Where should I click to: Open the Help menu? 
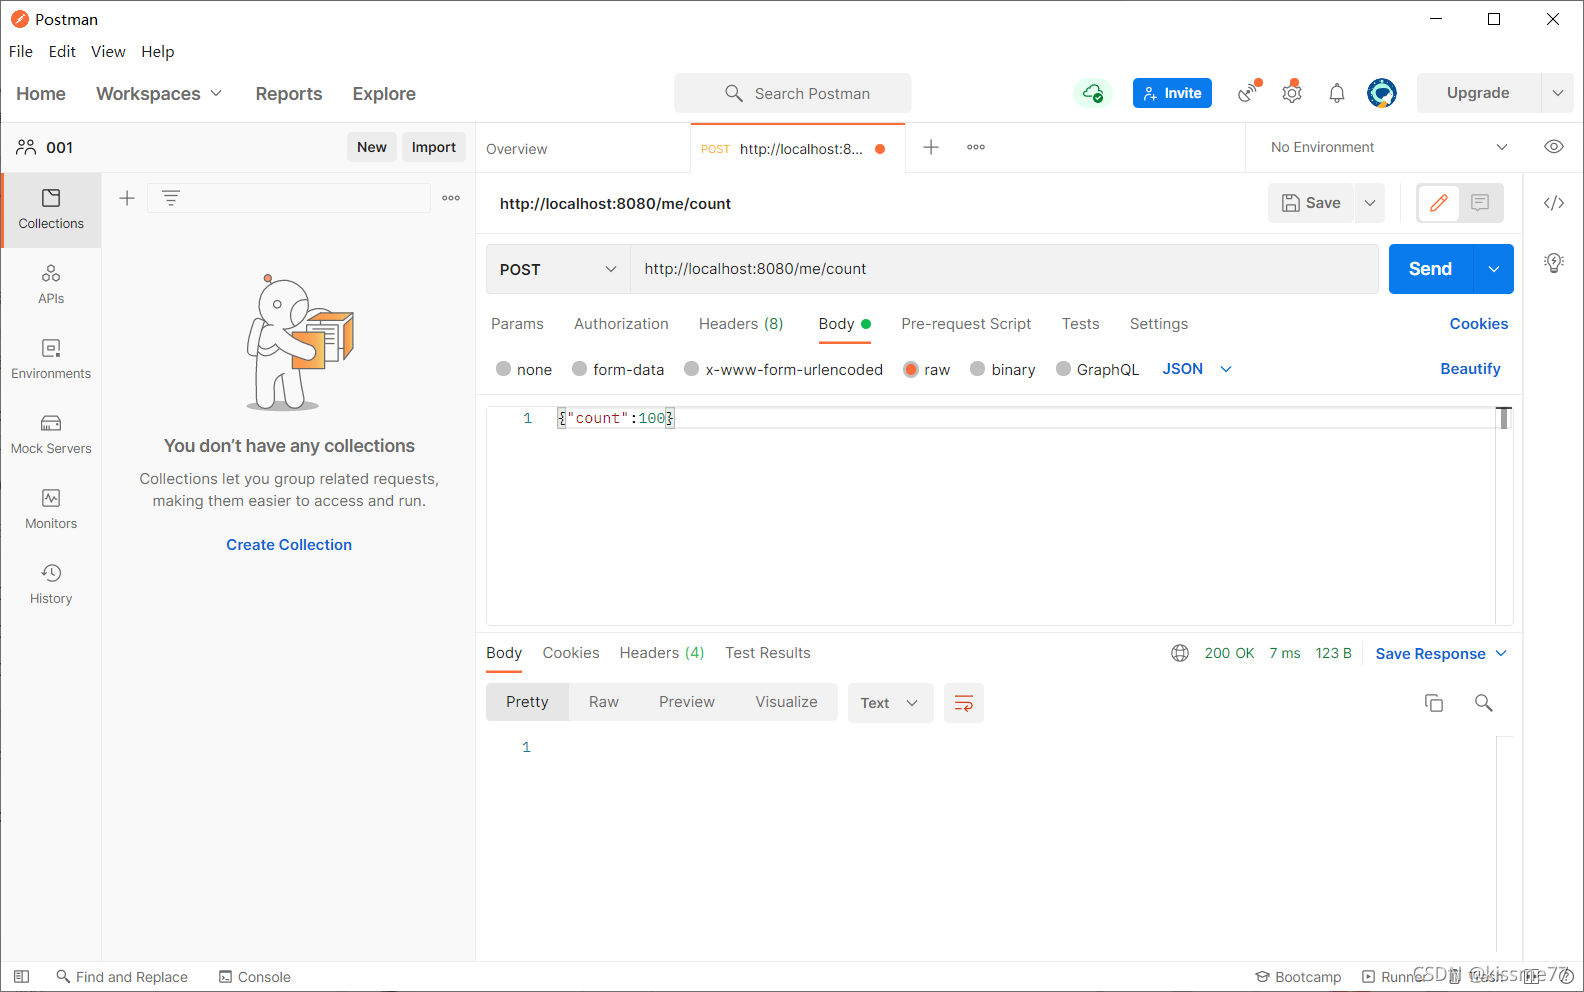[x=157, y=51]
